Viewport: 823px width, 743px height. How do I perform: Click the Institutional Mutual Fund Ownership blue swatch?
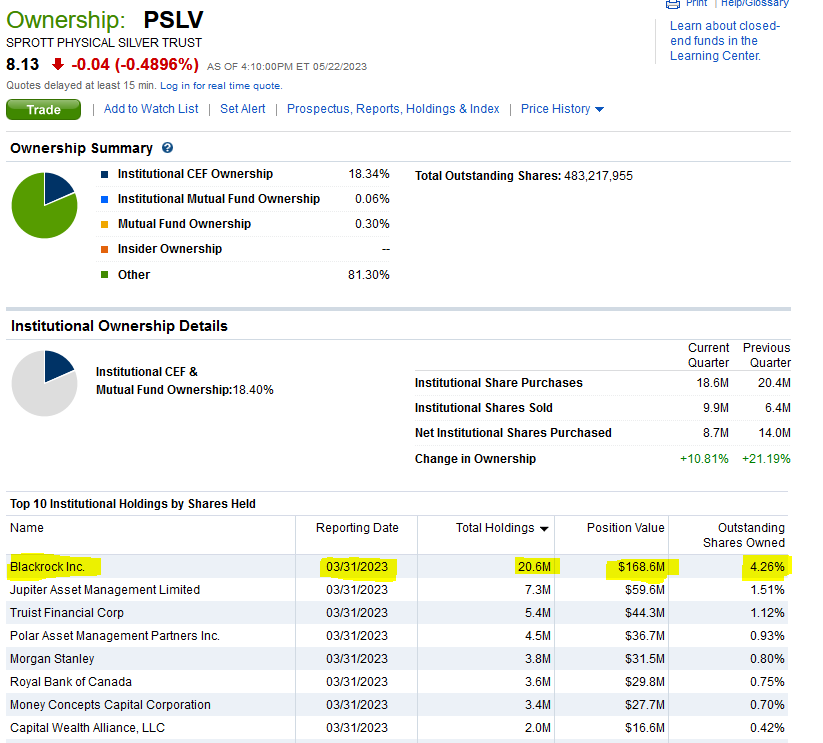coord(104,199)
